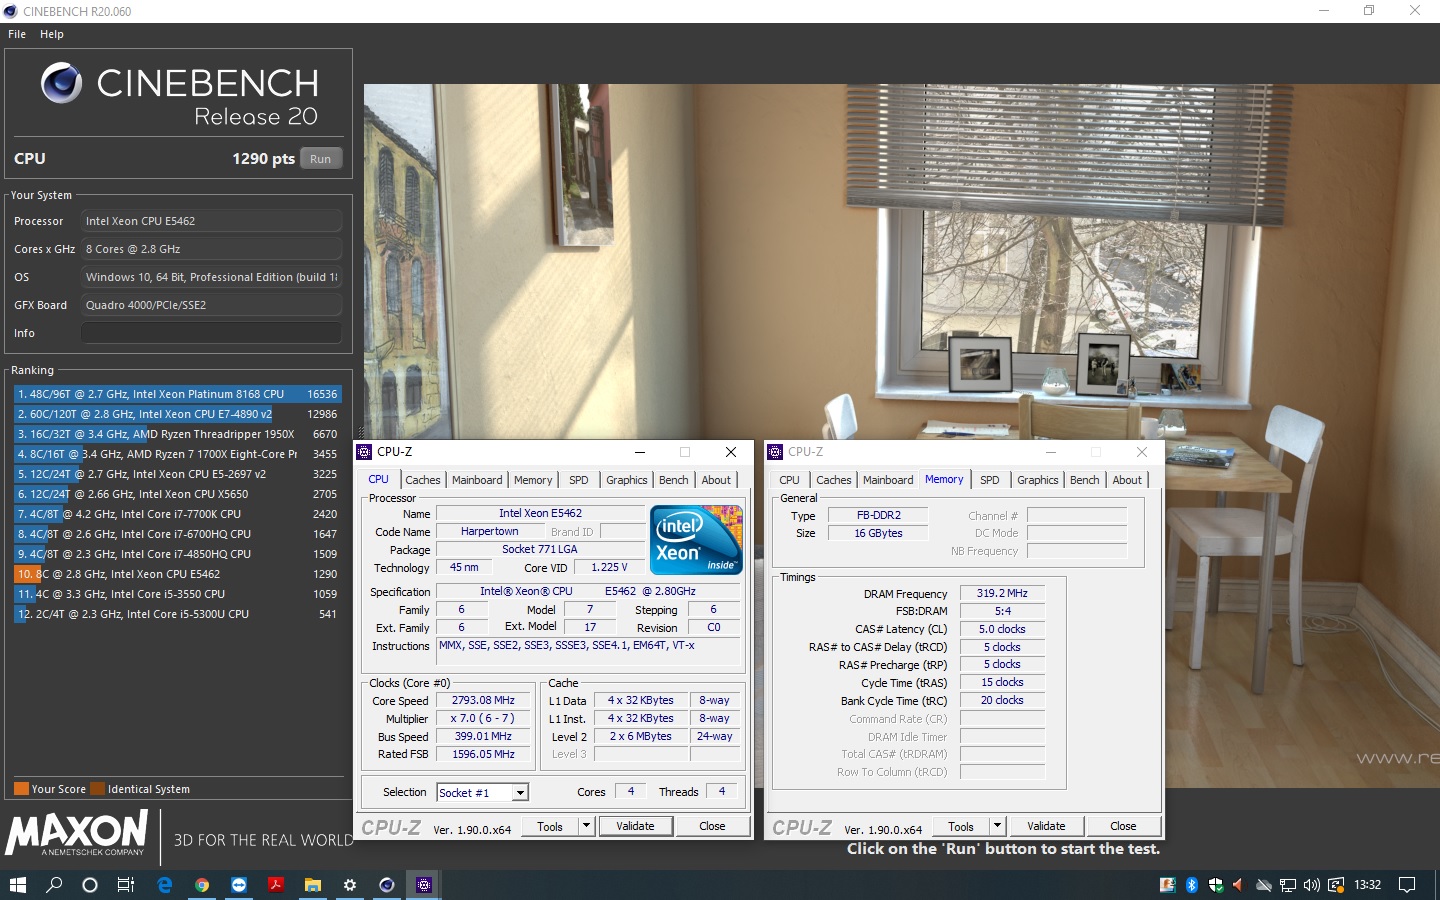
Task: Switch to Cinebench taskbar icon
Action: [387, 885]
